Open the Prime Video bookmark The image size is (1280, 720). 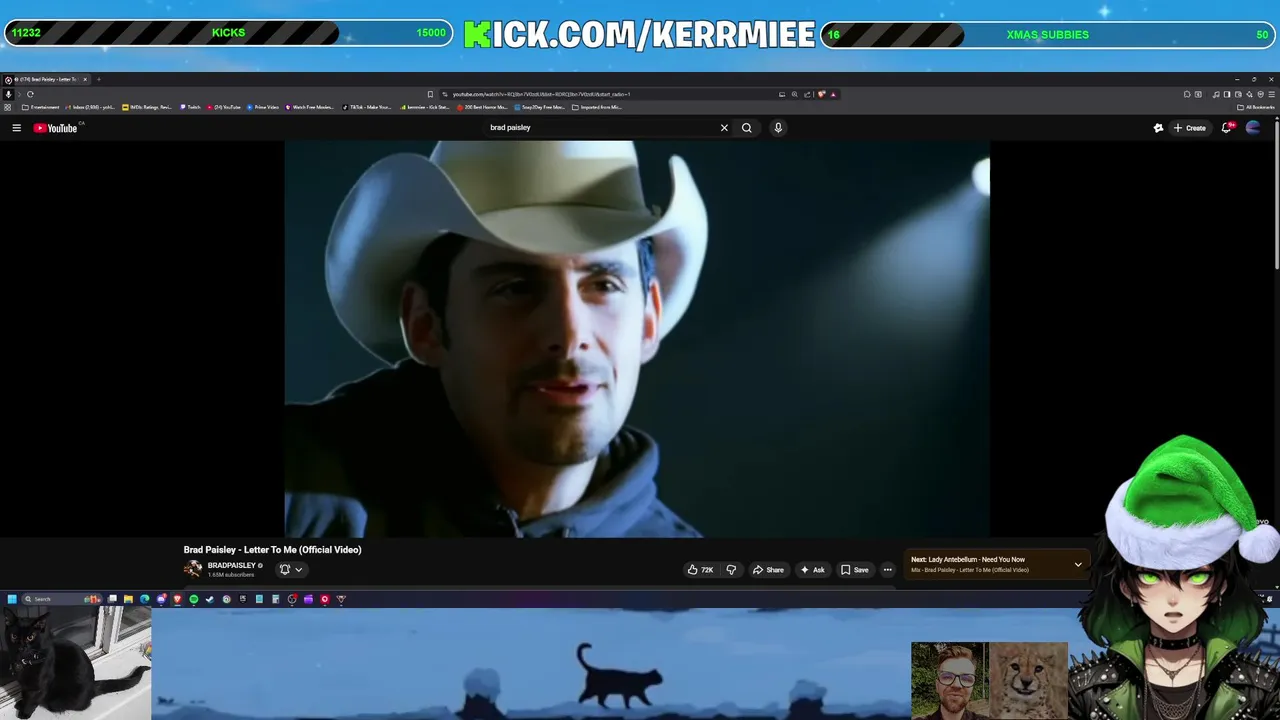263,107
